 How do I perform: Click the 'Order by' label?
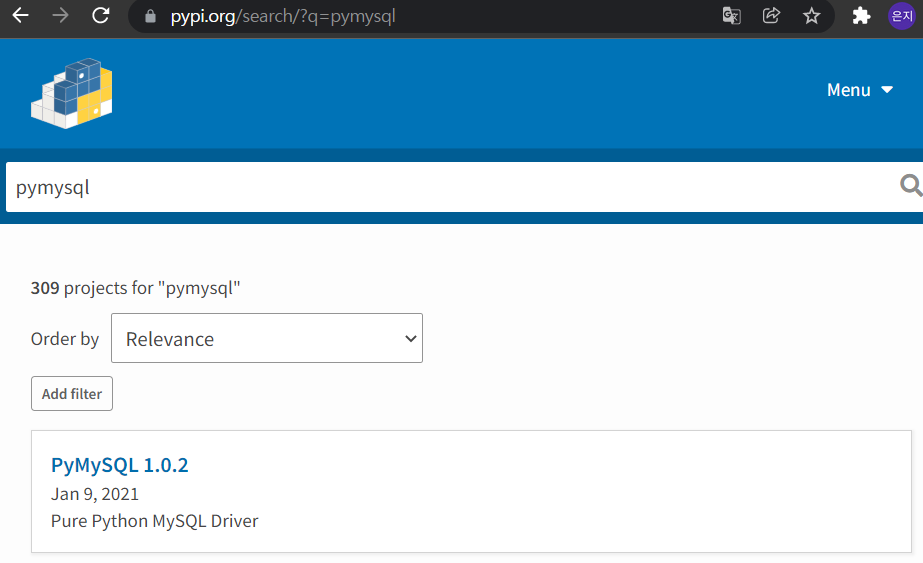point(65,339)
